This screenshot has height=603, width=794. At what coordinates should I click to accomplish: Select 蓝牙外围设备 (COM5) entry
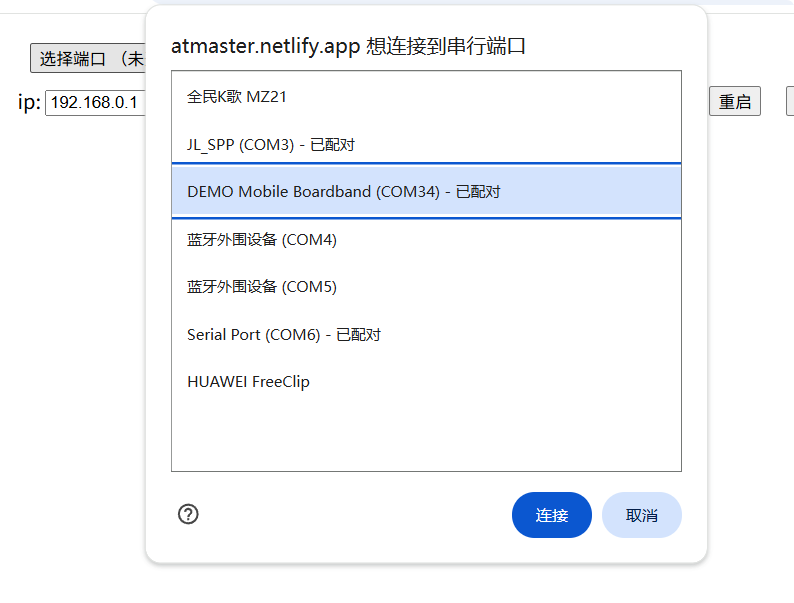point(426,287)
